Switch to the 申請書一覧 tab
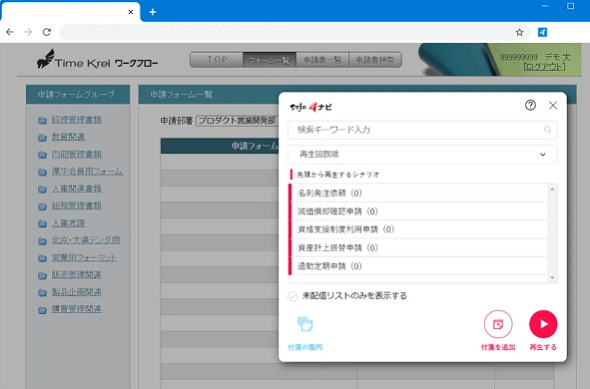 click(x=322, y=60)
